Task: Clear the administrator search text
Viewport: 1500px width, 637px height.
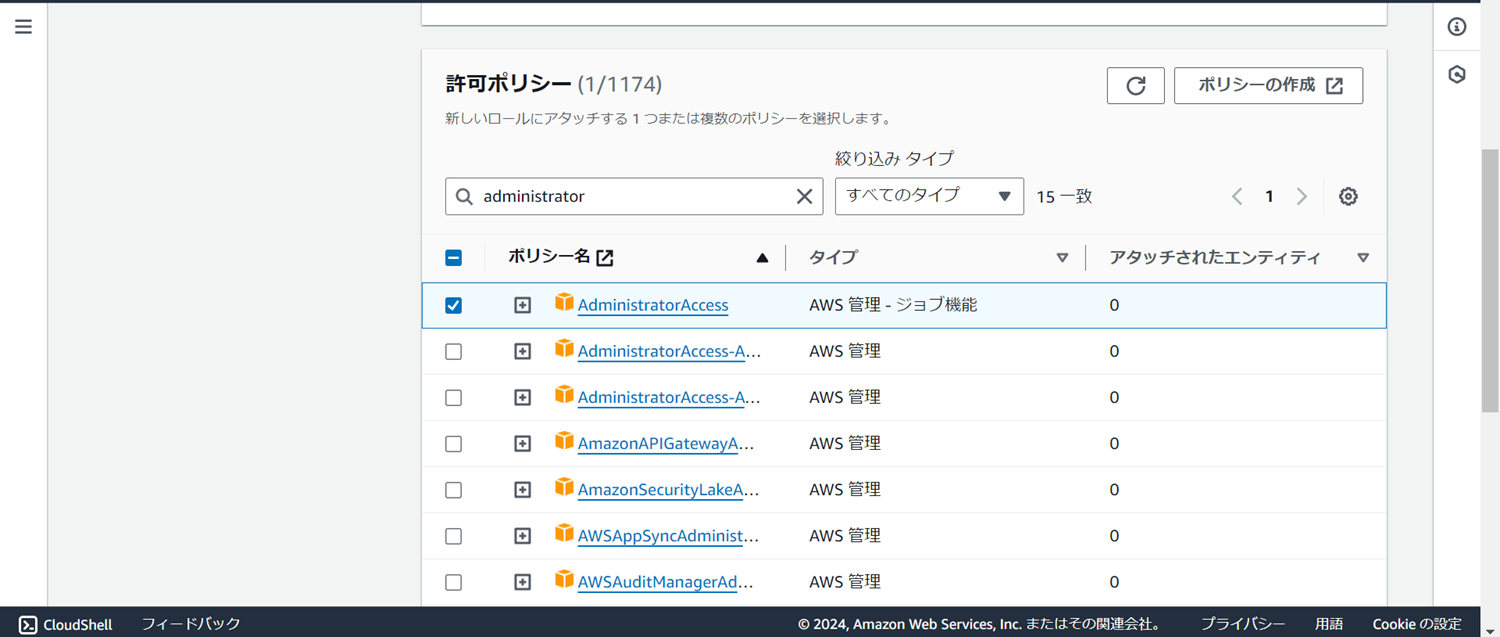Action: tap(804, 196)
